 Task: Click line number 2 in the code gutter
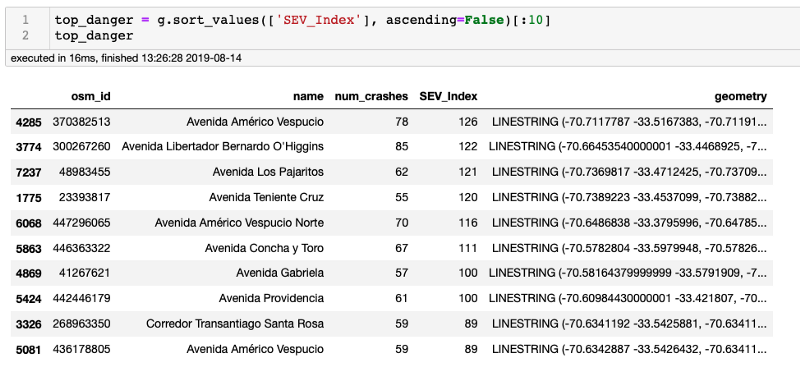pyautogui.click(x=26, y=36)
